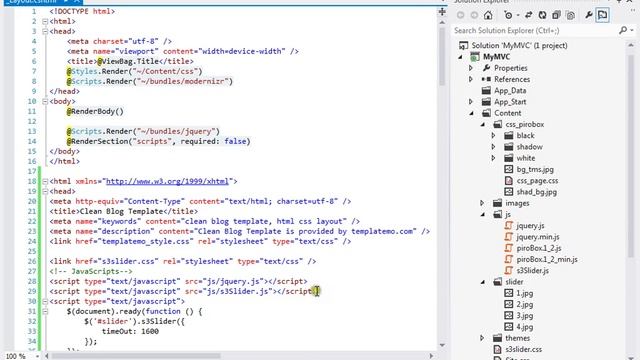640x360 pixels.
Task: Expand the black folder
Action: (x=493, y=136)
